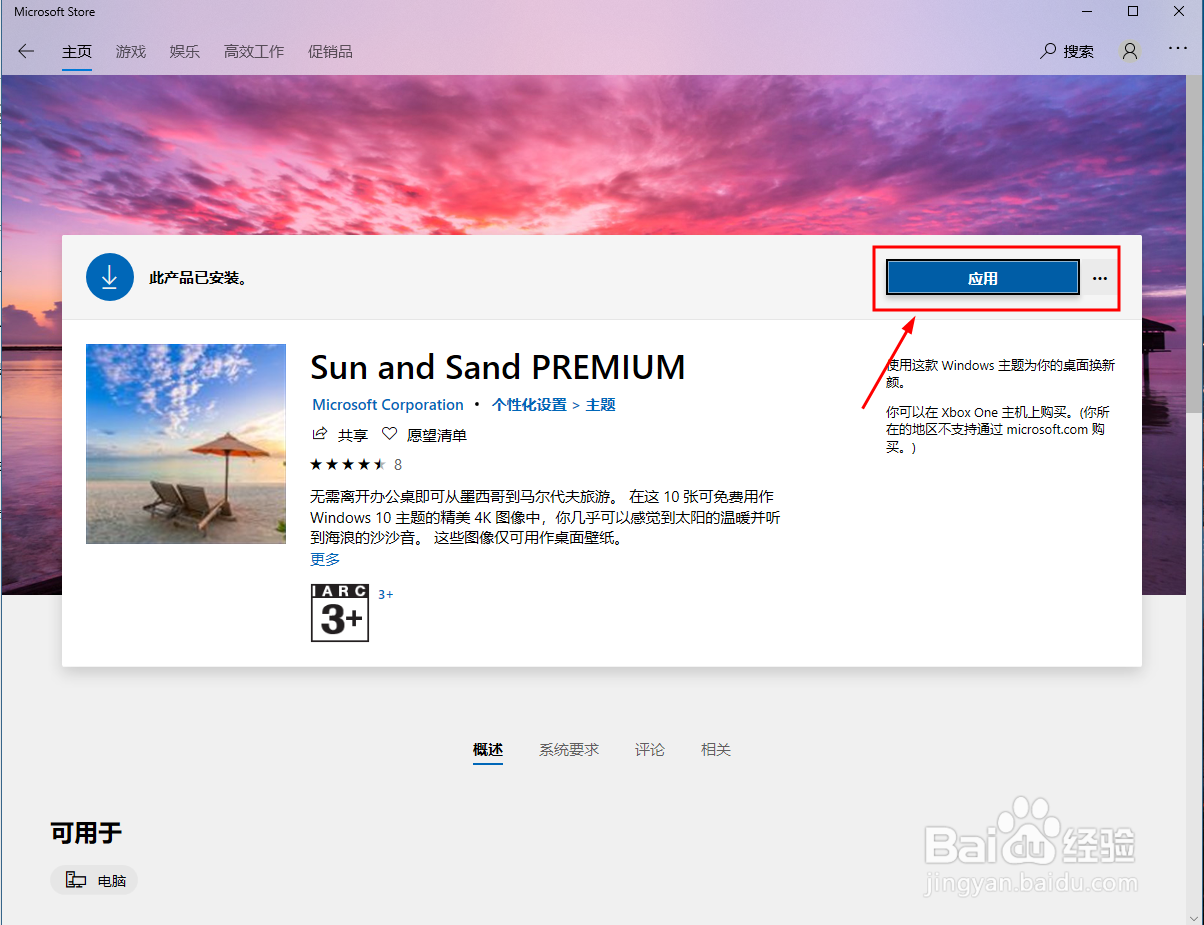1204x925 pixels.
Task: Add theme to 愿望清单 via heart icon
Action: [x=389, y=434]
